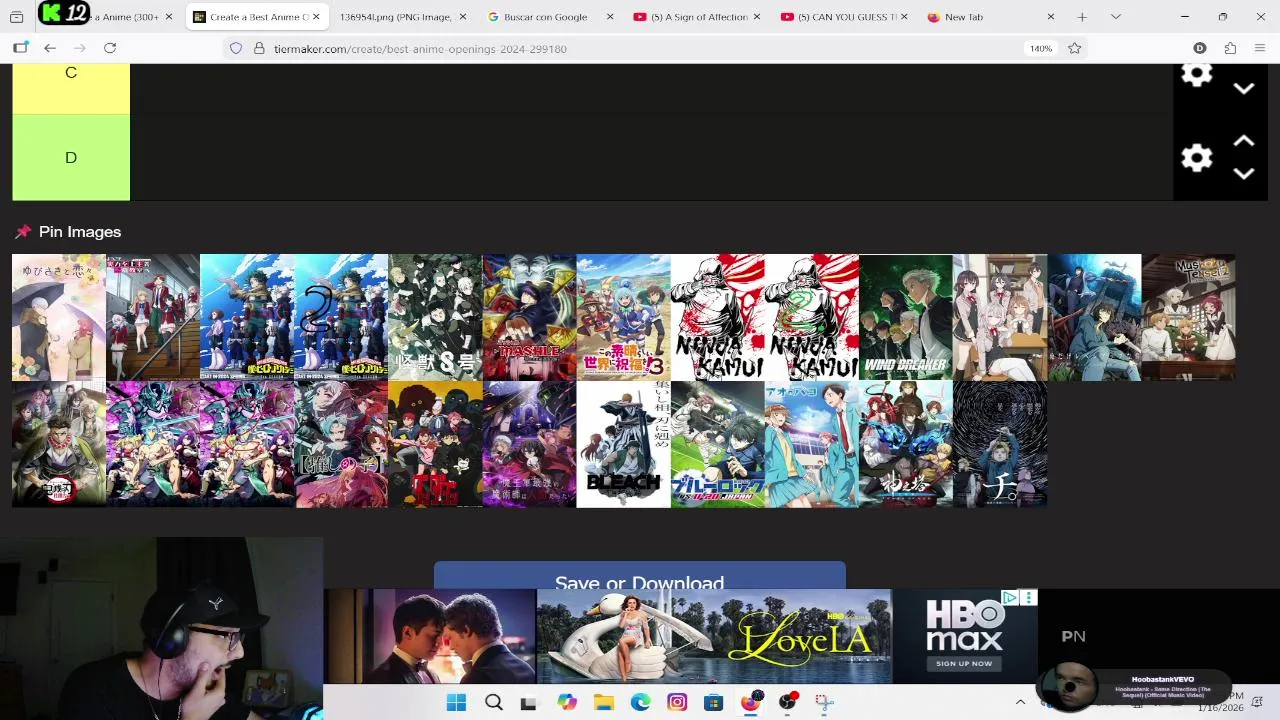Open Instagram from the taskbar
The width and height of the screenshot is (1280, 720).
click(x=677, y=702)
